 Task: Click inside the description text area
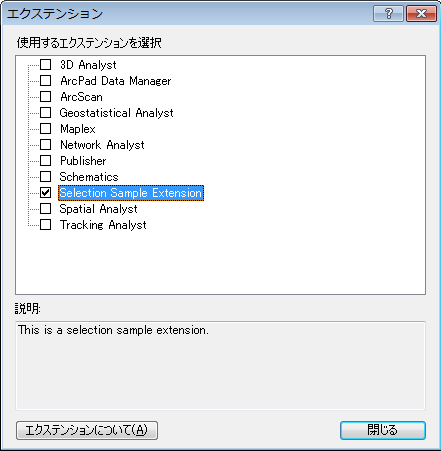(220, 366)
